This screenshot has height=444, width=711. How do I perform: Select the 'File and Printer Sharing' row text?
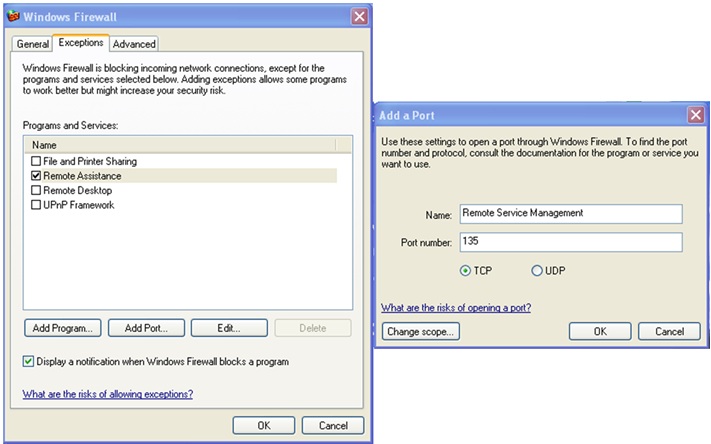(90, 161)
